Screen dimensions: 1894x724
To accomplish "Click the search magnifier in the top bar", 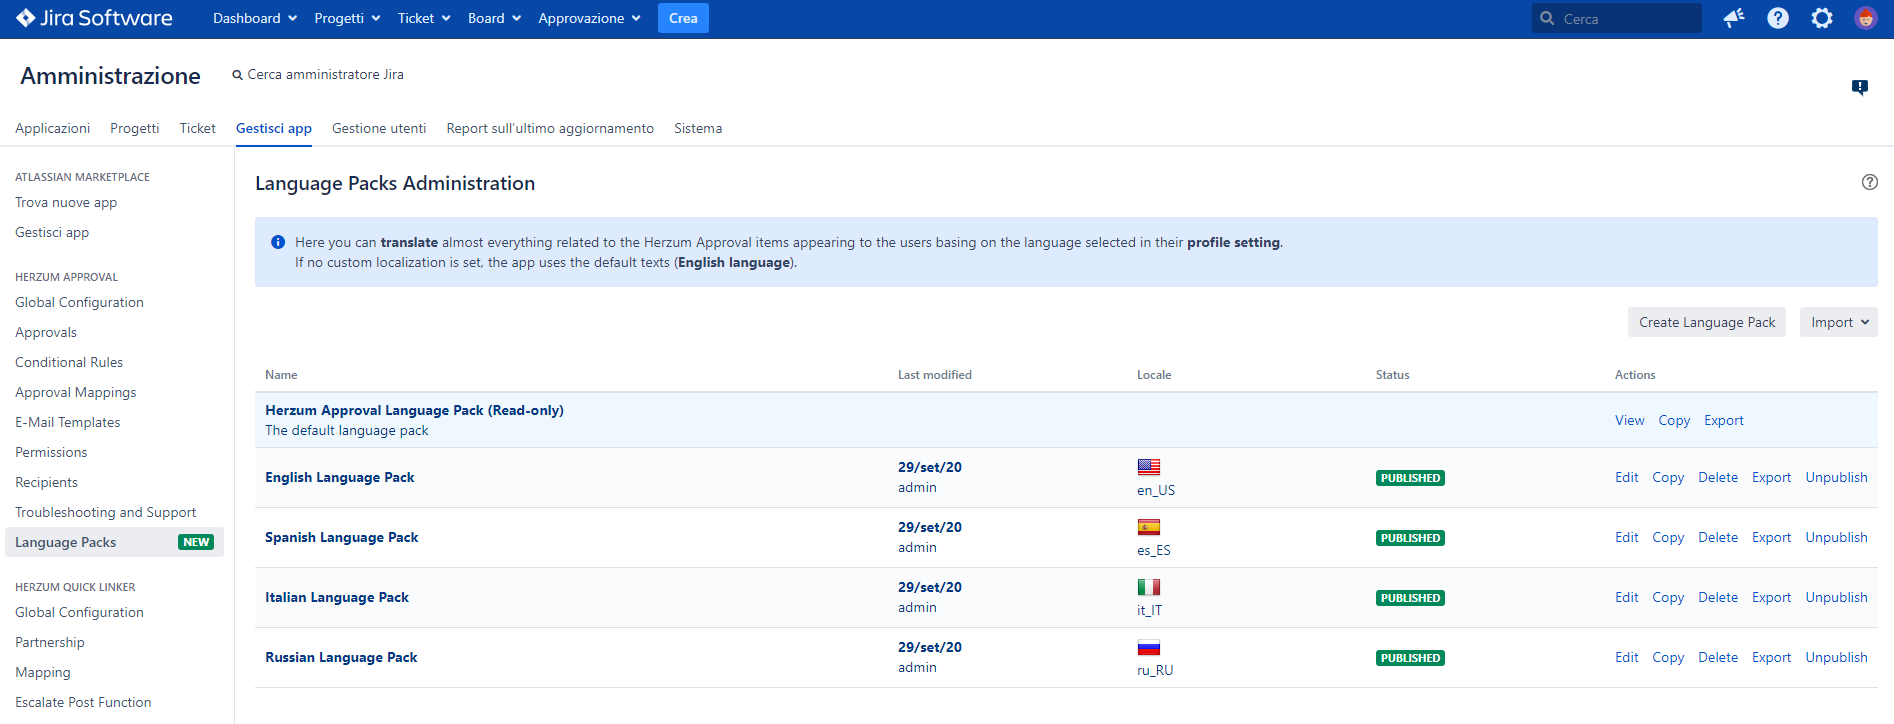I will [x=1547, y=18].
